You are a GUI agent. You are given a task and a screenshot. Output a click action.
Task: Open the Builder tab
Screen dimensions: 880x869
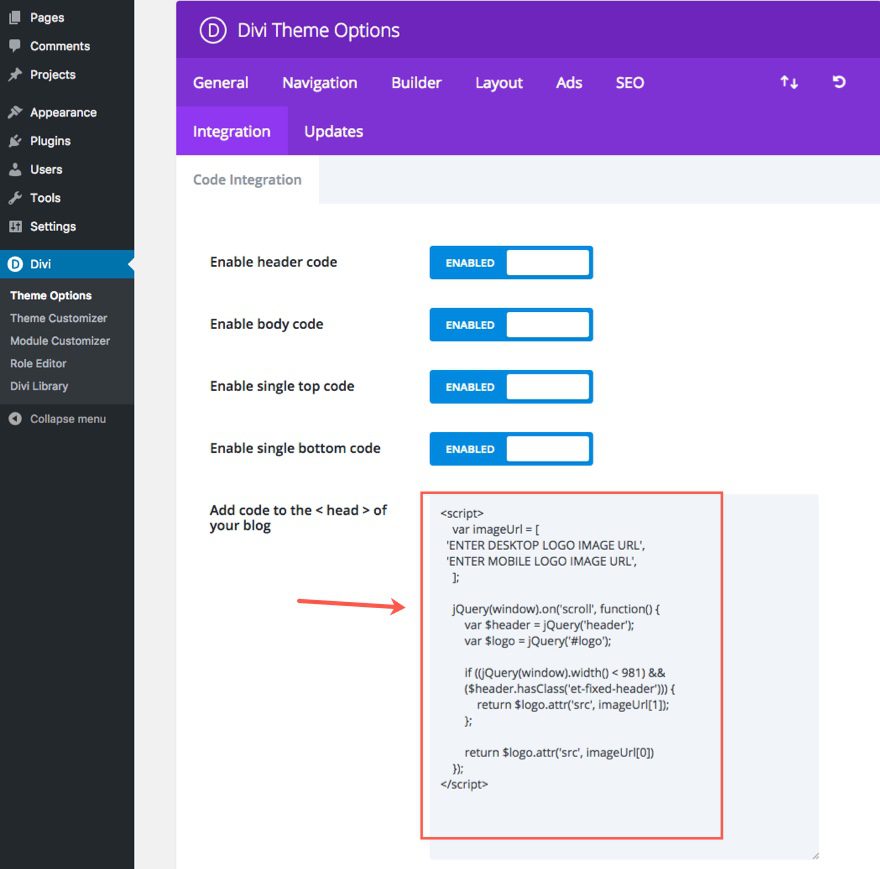pyautogui.click(x=416, y=83)
